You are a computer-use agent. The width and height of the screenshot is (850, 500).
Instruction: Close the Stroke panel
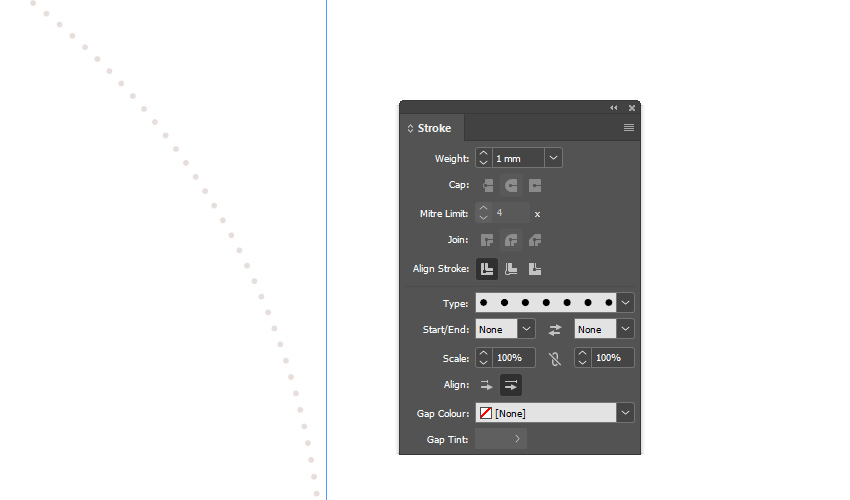pos(632,108)
